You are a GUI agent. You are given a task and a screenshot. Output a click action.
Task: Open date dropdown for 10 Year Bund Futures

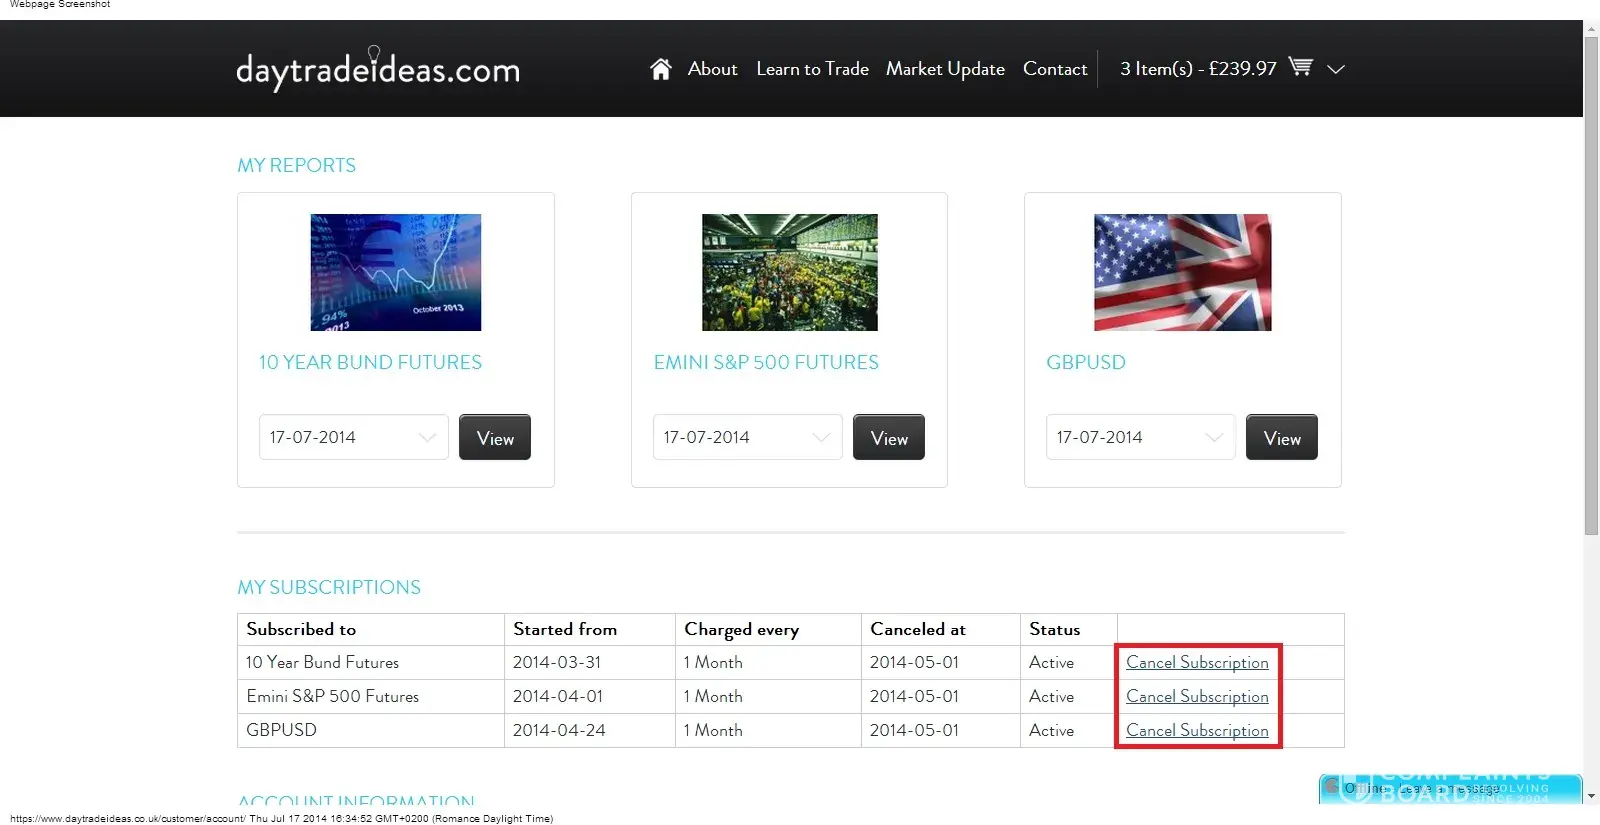(x=353, y=437)
